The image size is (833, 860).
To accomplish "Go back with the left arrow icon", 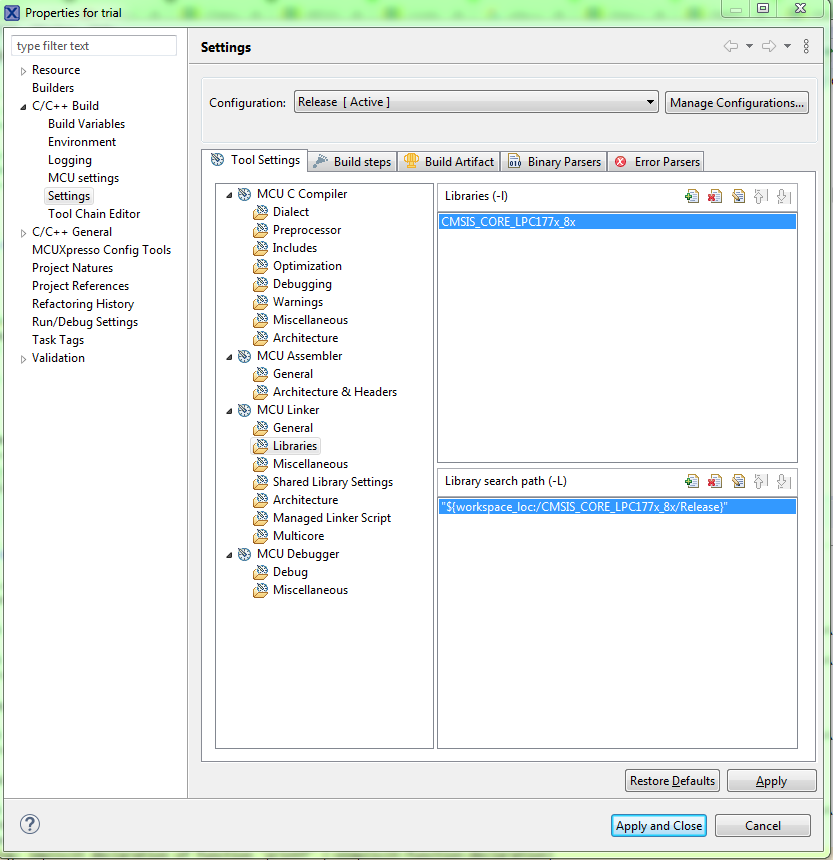I will click(731, 46).
